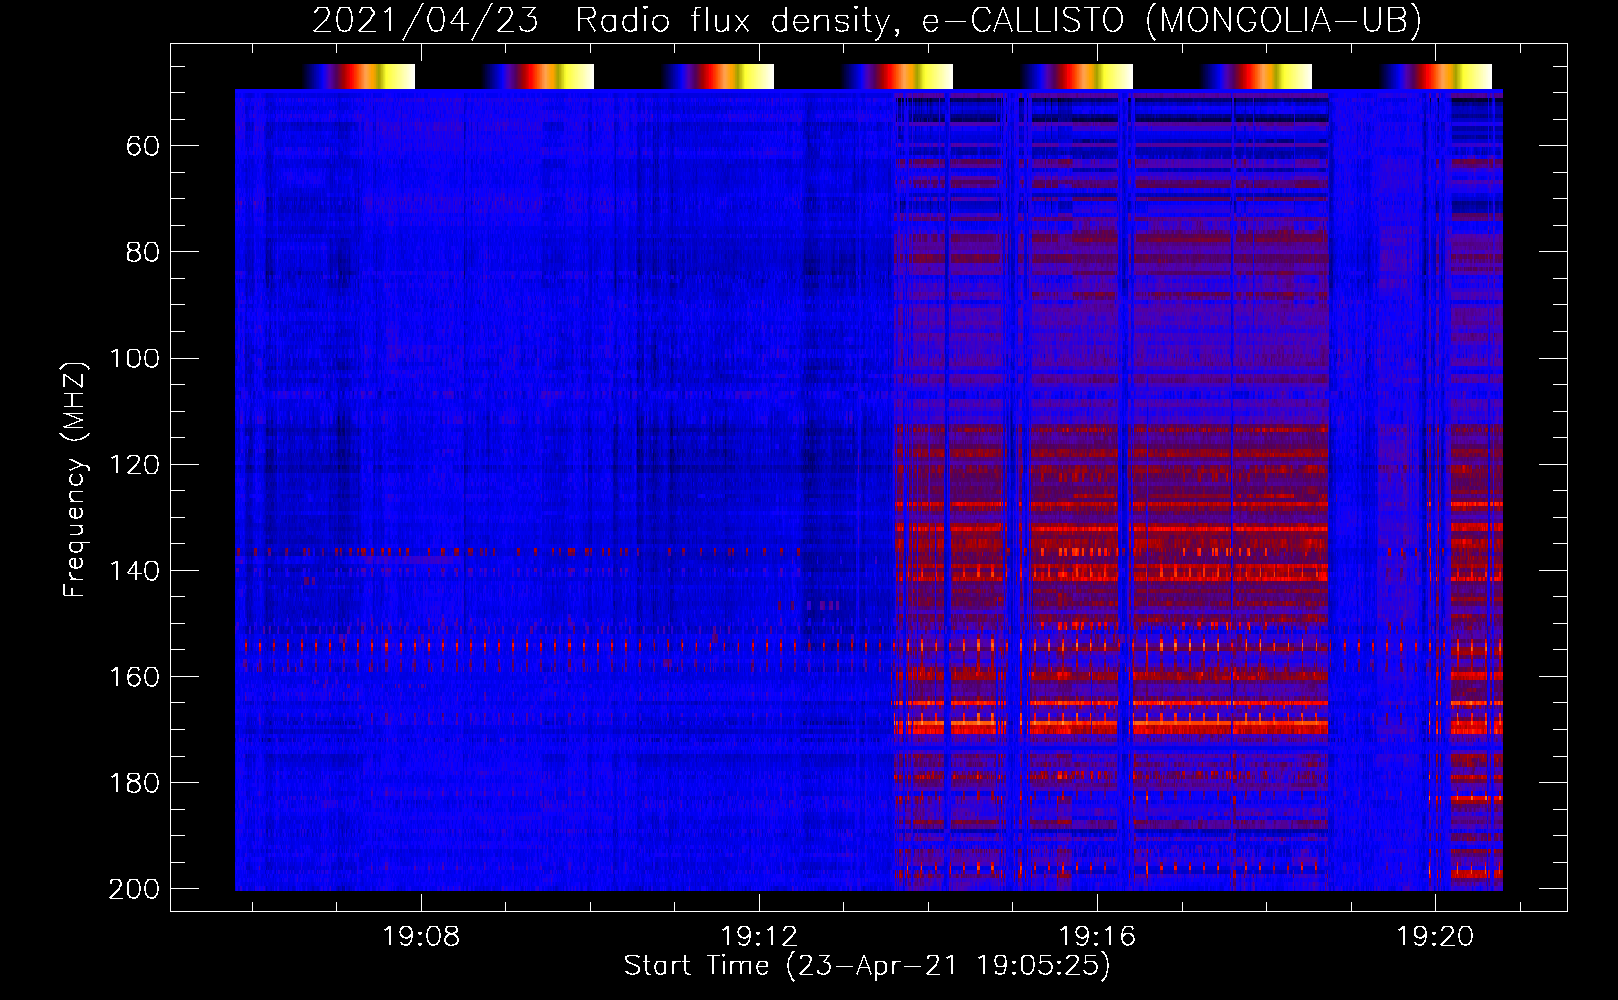This screenshot has height=1000, width=1618.
Task: Click the 160 MHz frequency tick label
Action: [x=134, y=677]
